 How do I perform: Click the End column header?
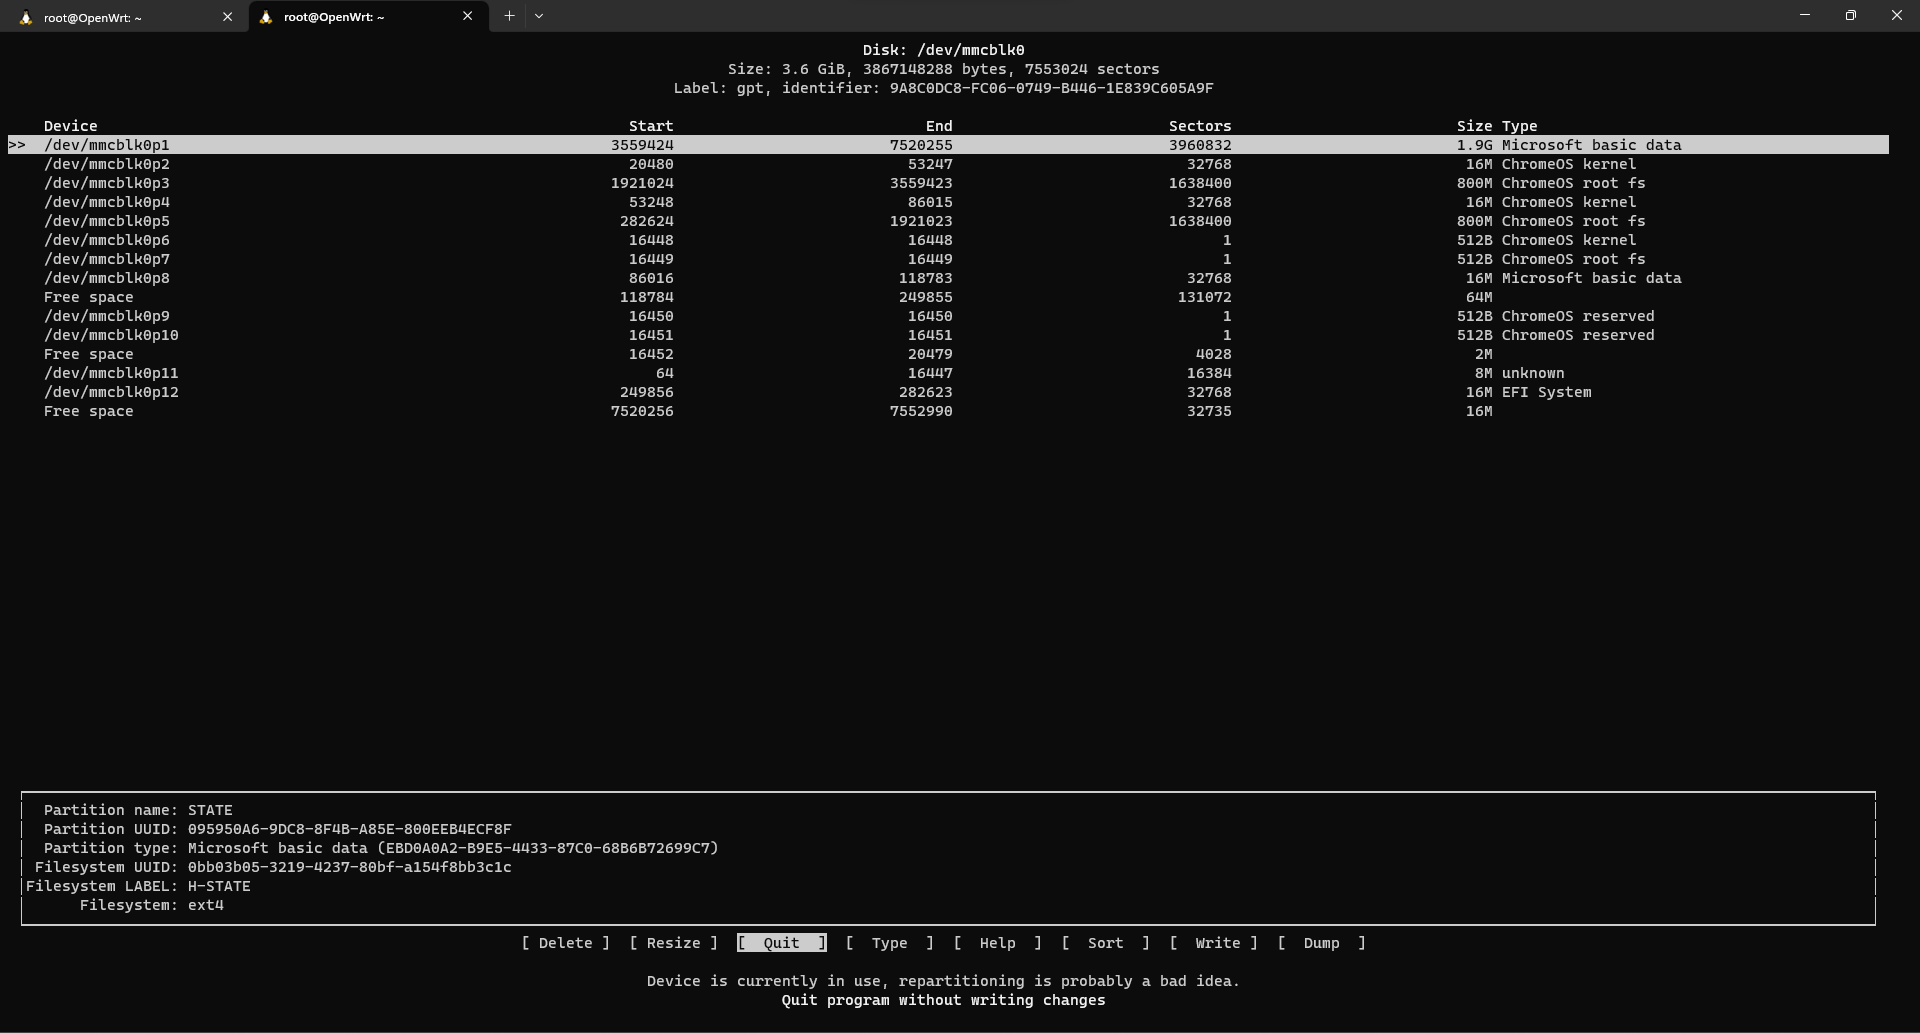pyautogui.click(x=939, y=126)
